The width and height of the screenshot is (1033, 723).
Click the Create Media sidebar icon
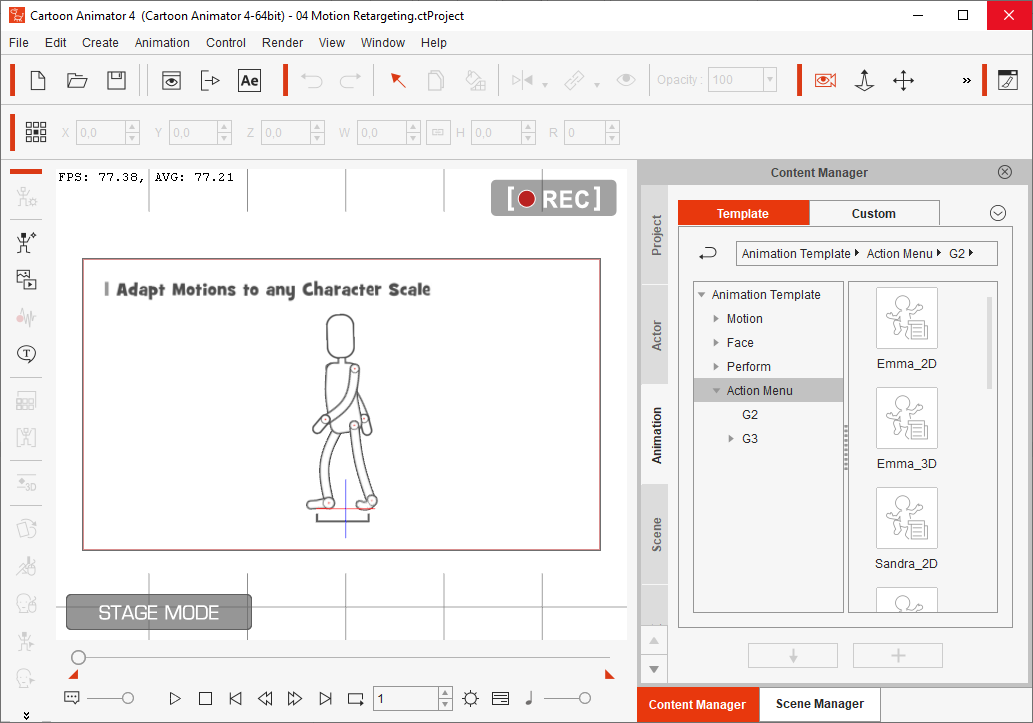[x=26, y=280]
